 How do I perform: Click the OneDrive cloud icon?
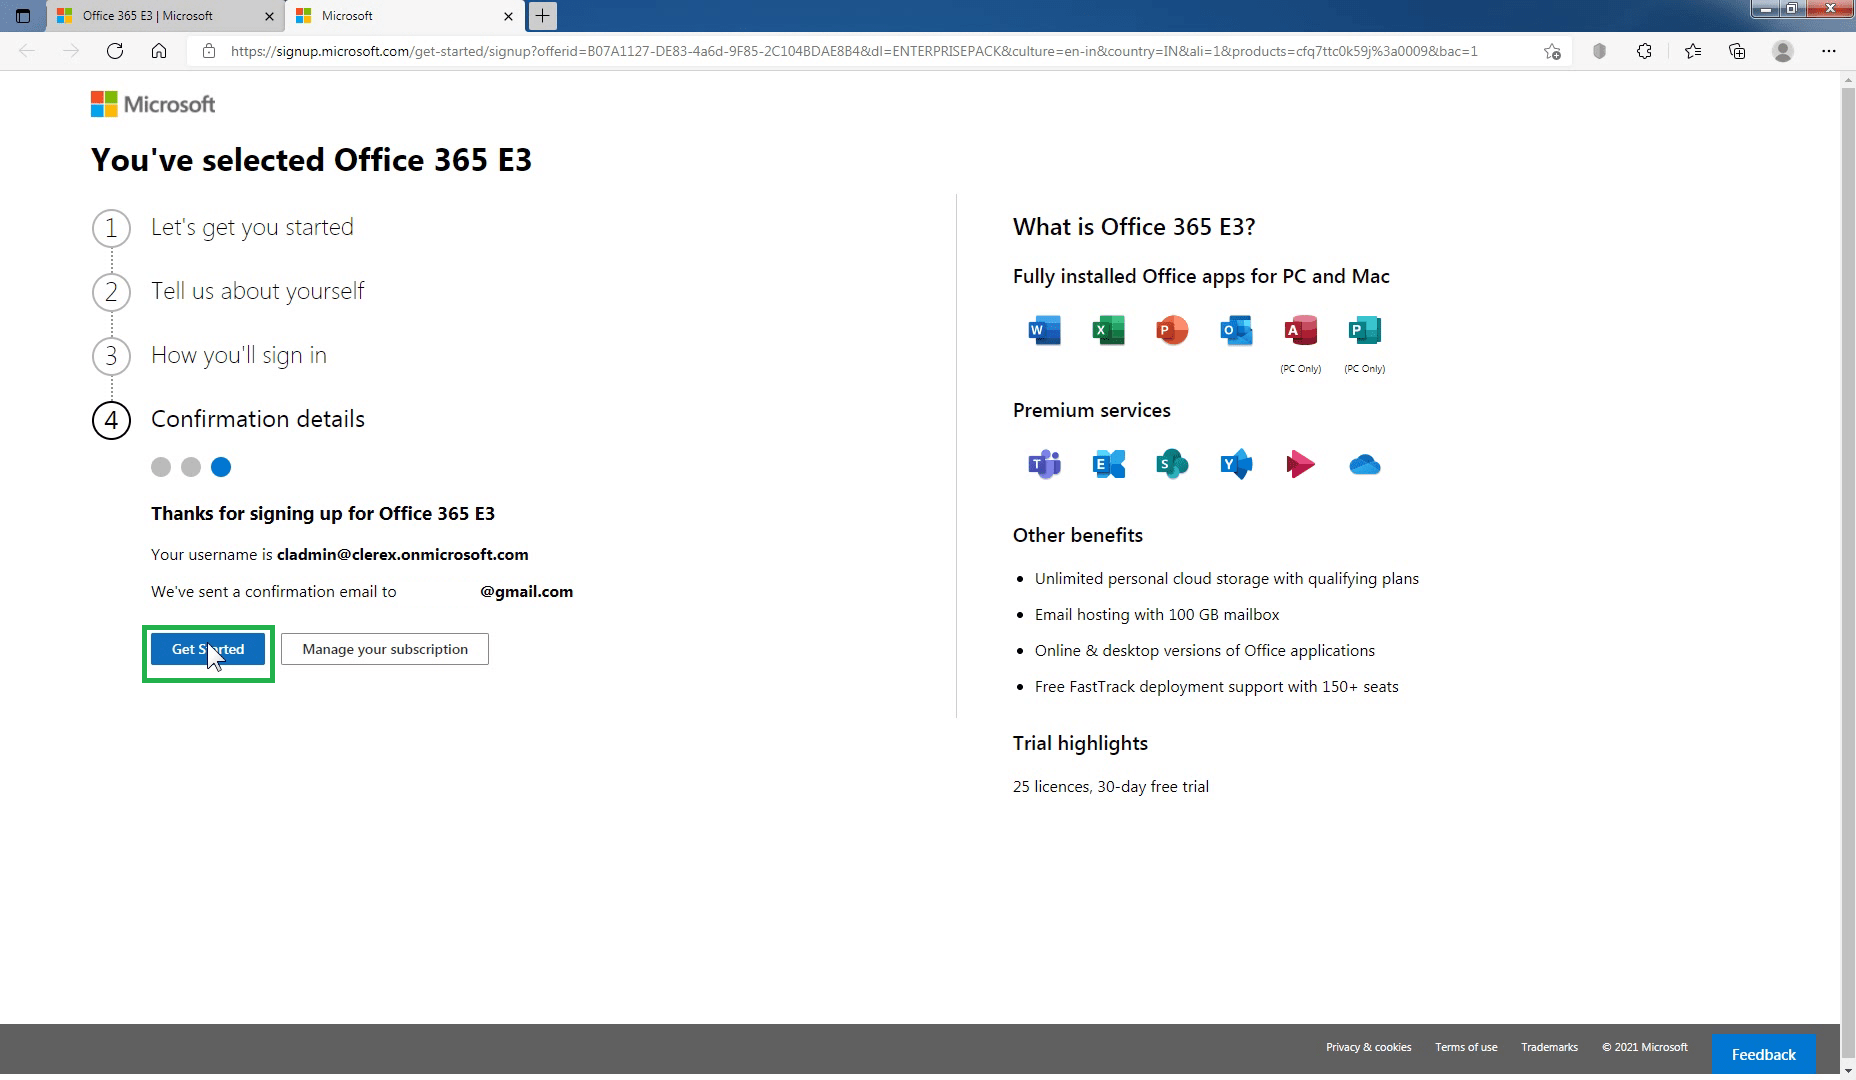[x=1364, y=465]
